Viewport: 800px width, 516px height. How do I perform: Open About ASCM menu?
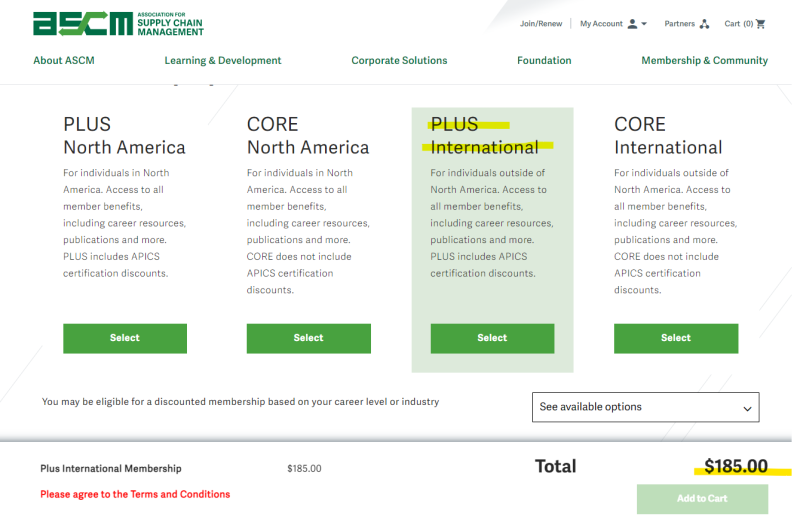tap(64, 60)
